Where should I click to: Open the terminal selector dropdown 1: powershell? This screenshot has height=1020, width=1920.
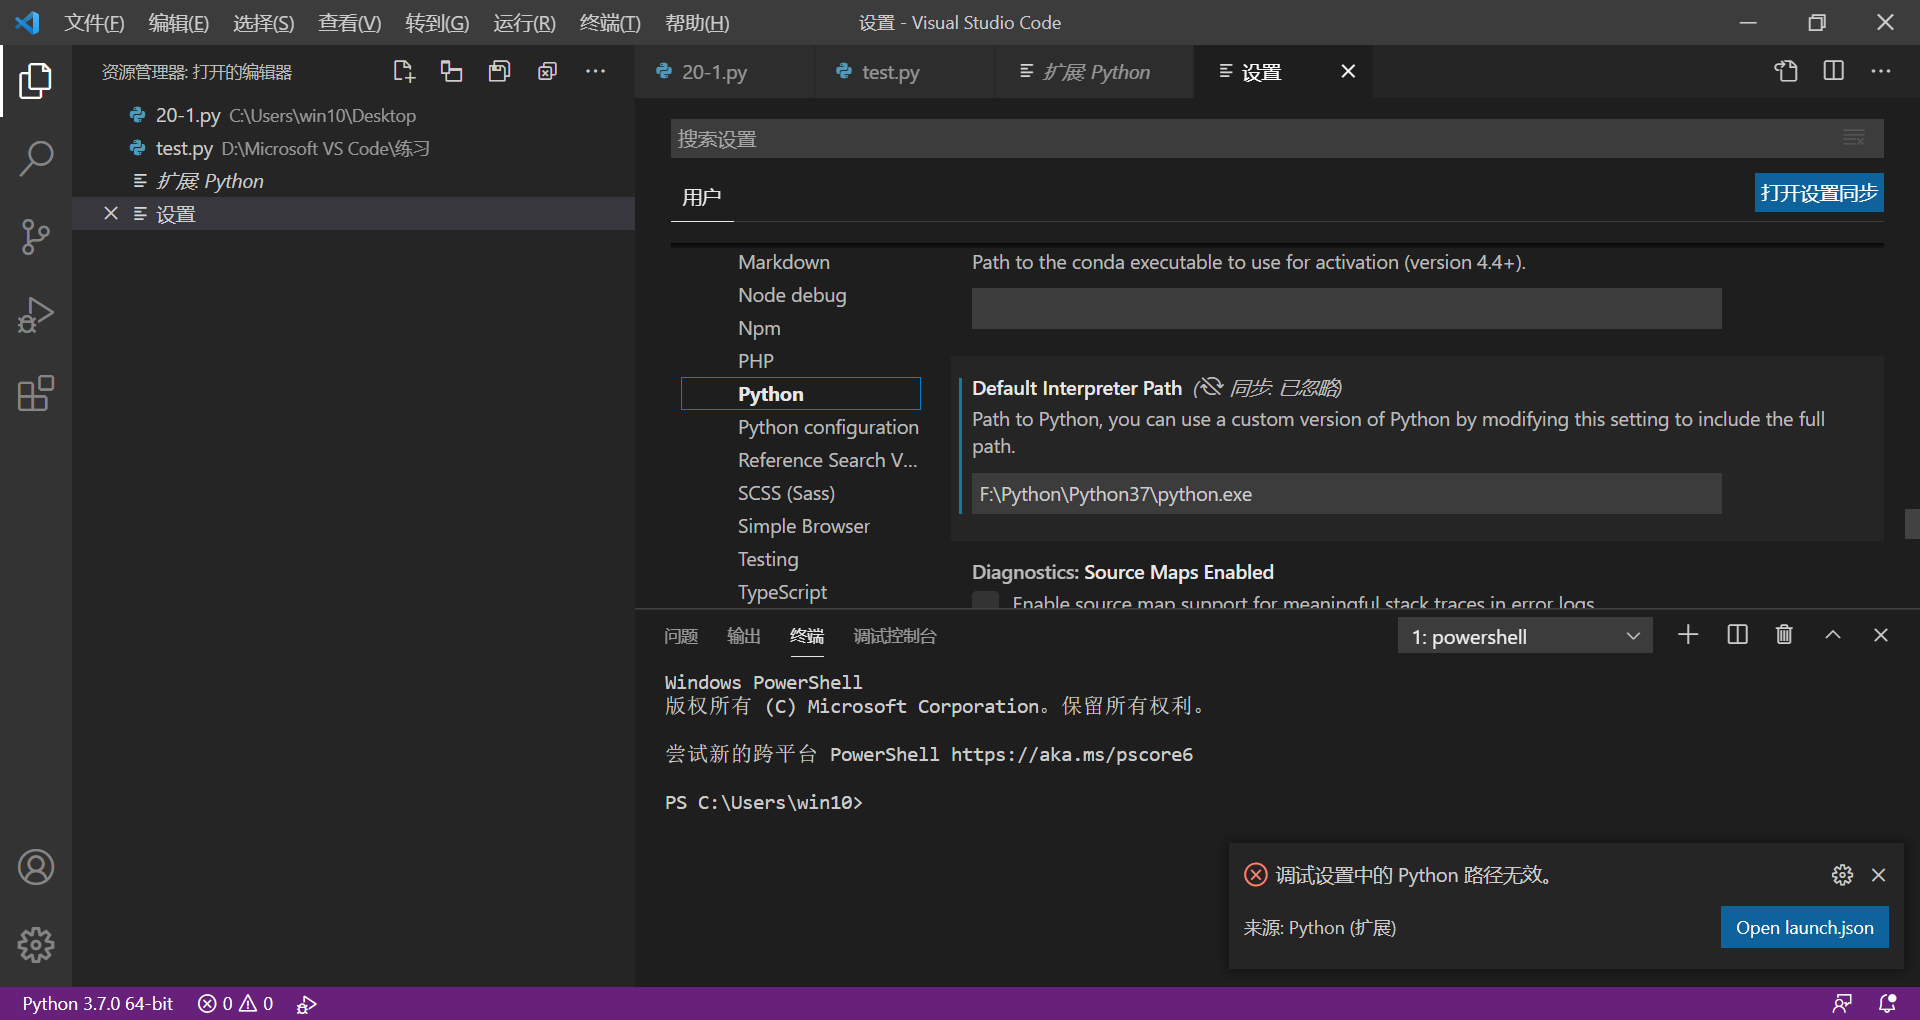pyautogui.click(x=1525, y=636)
